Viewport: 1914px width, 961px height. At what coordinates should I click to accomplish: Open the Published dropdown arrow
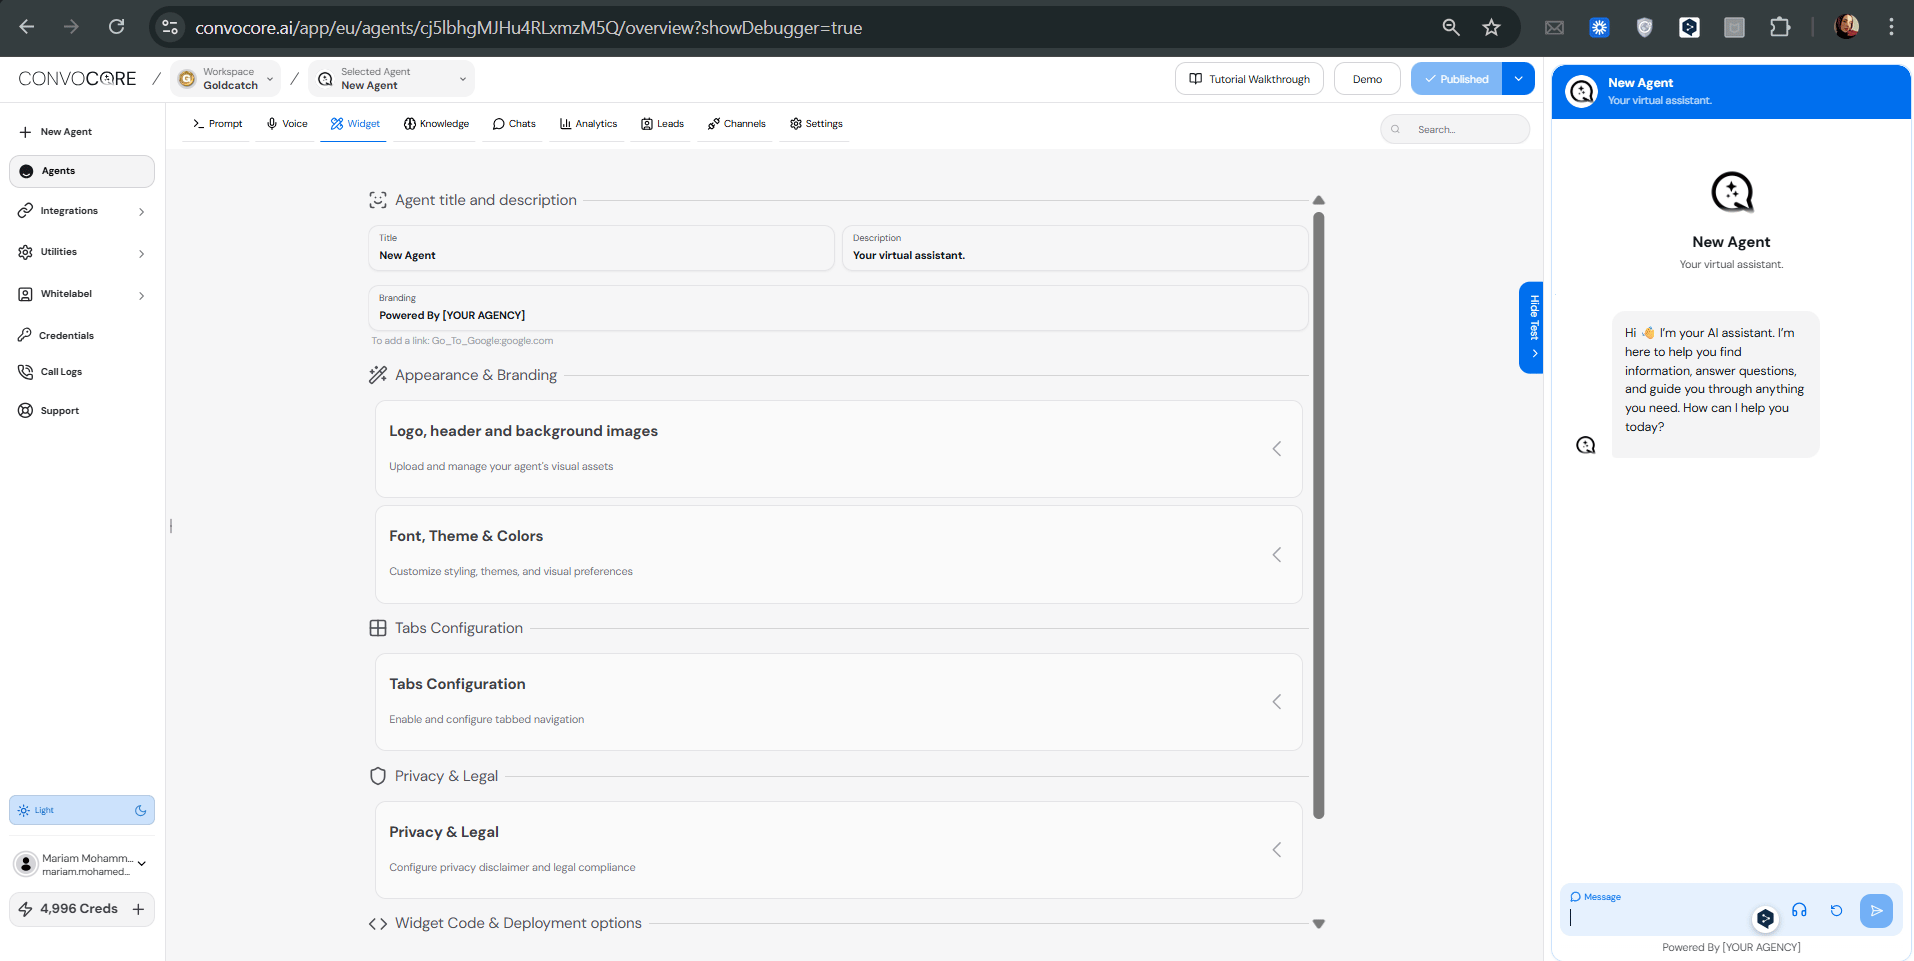(1518, 79)
